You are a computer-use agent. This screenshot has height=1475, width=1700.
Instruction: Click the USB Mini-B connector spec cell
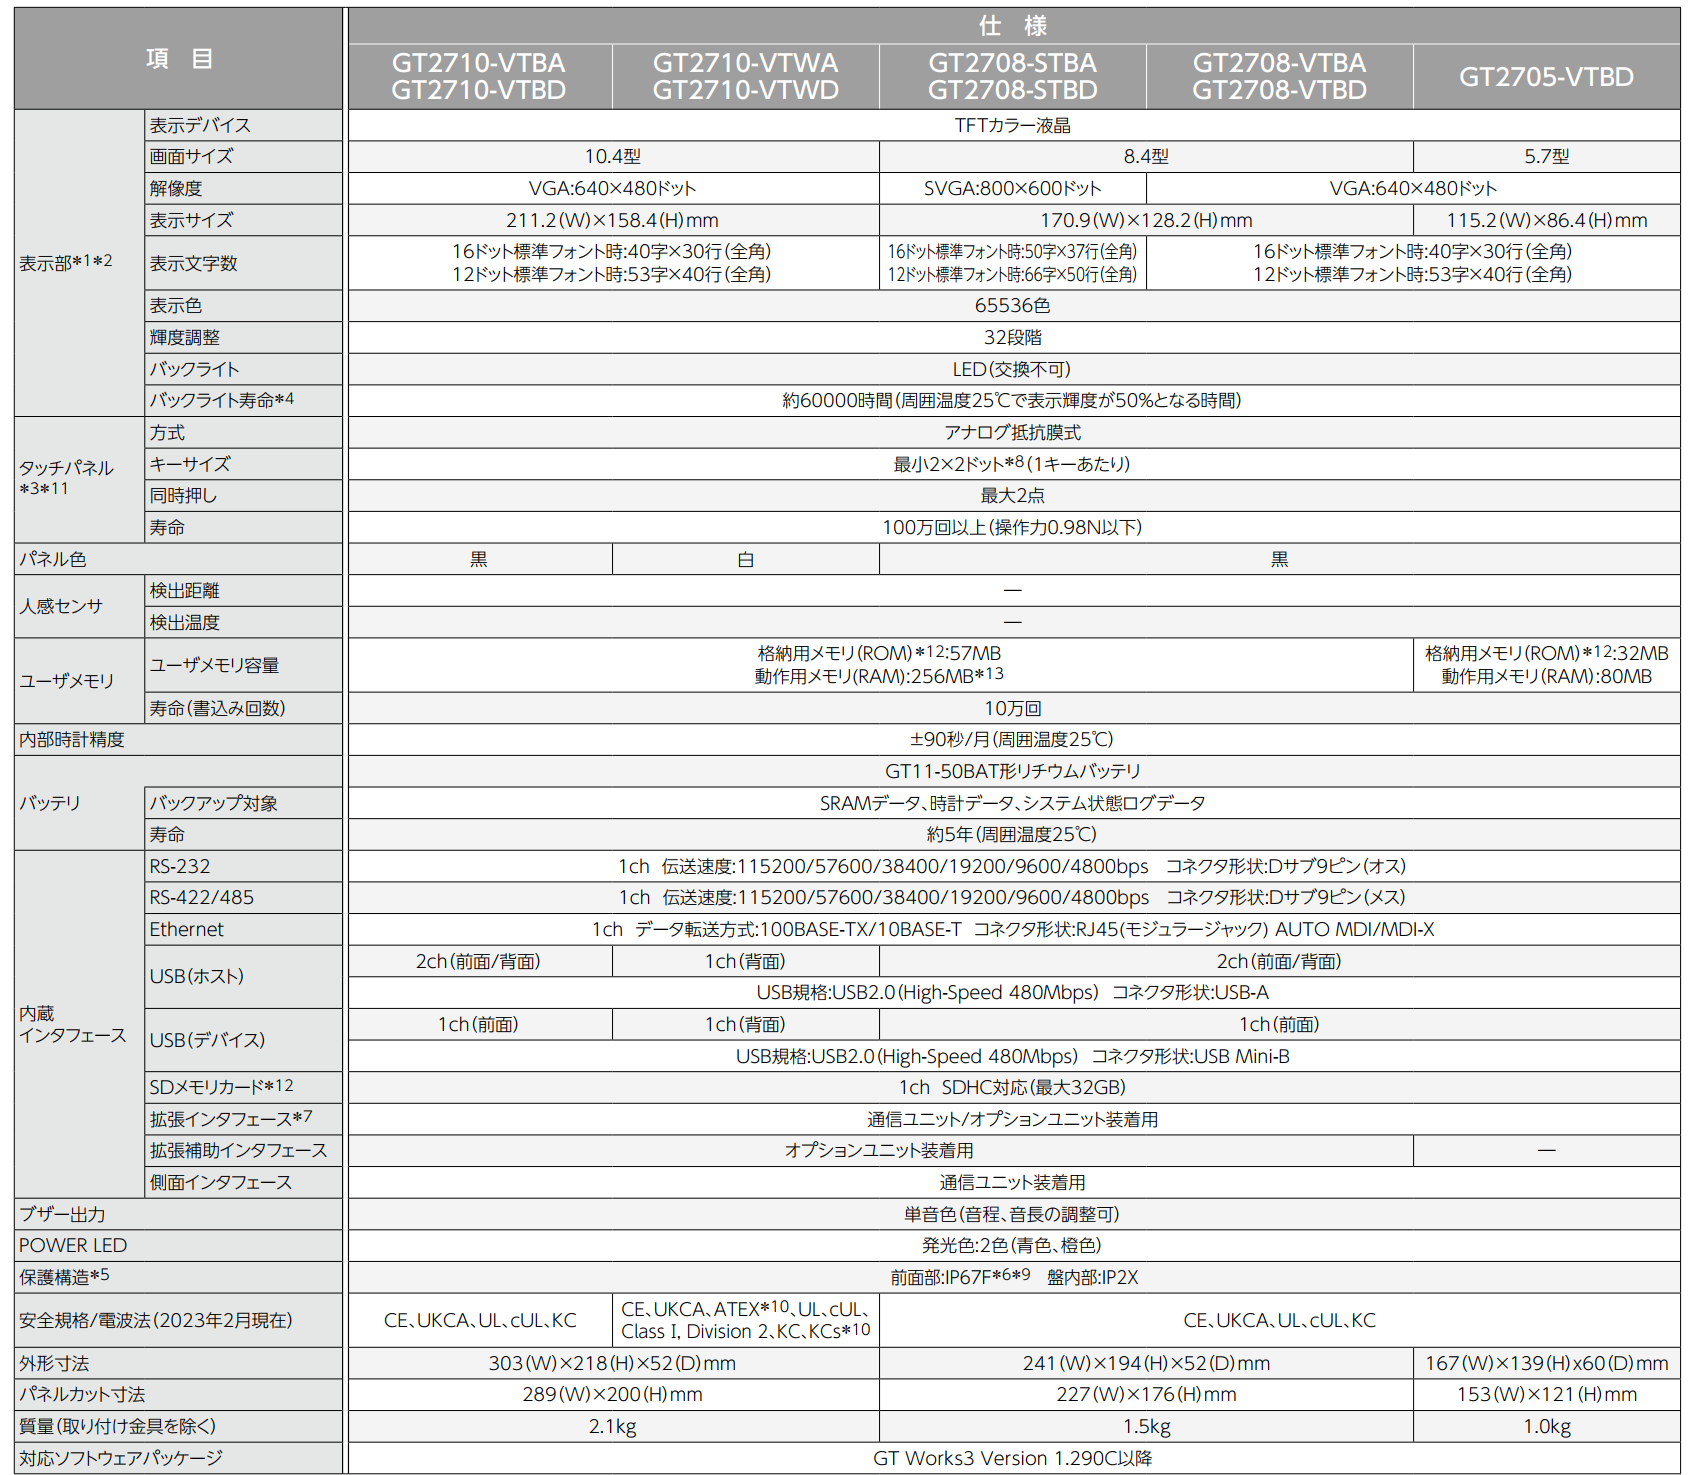(1013, 1057)
